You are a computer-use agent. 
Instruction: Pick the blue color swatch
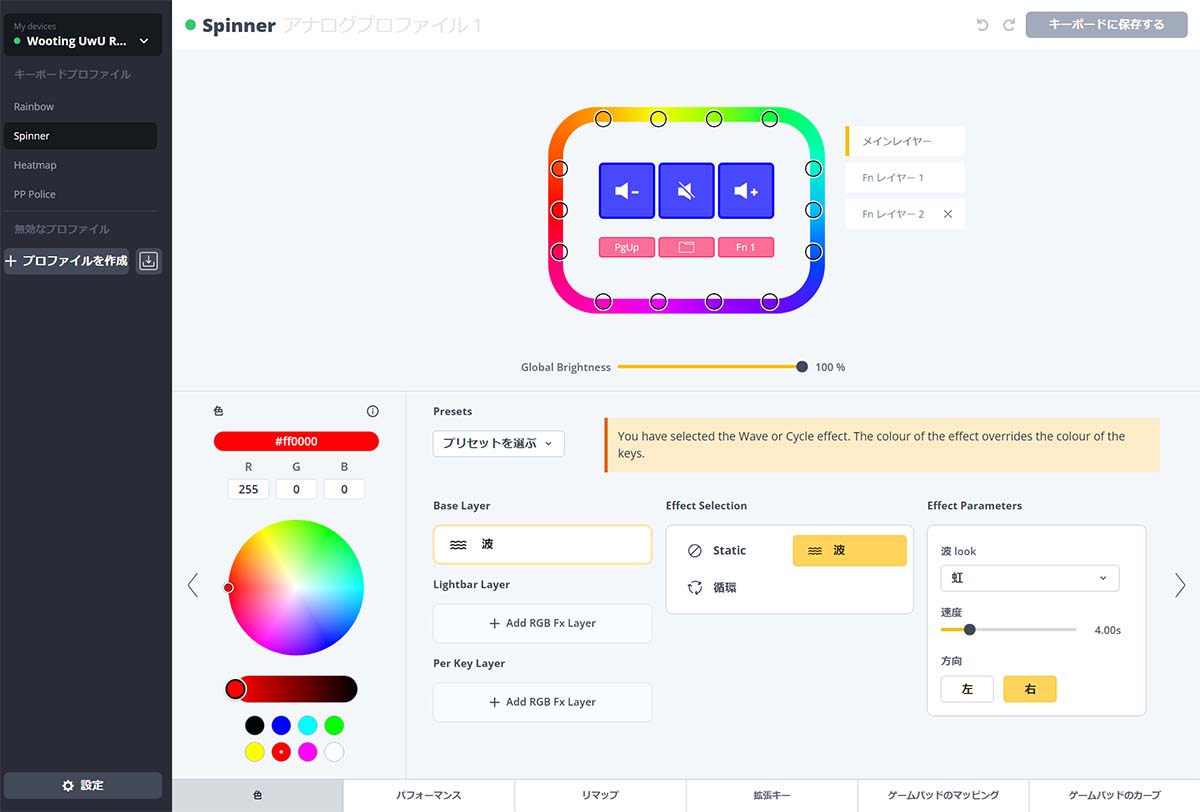pos(281,725)
